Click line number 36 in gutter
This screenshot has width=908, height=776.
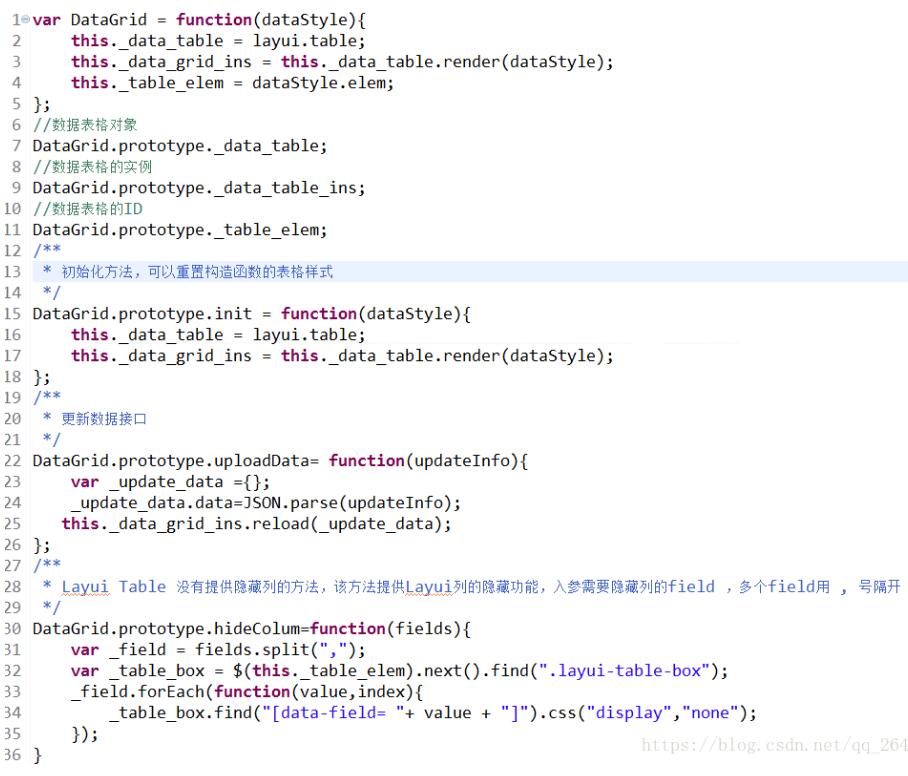12,755
